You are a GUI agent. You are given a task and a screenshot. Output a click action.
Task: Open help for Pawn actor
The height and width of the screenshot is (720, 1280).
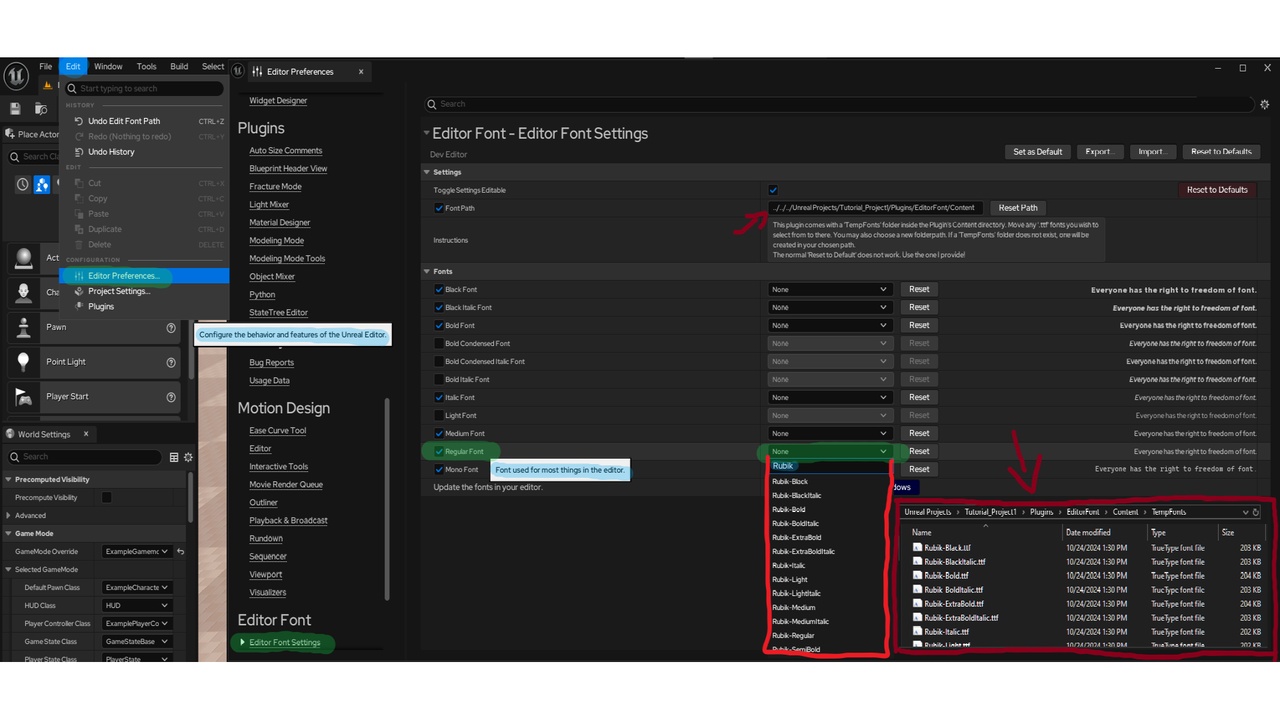171,327
